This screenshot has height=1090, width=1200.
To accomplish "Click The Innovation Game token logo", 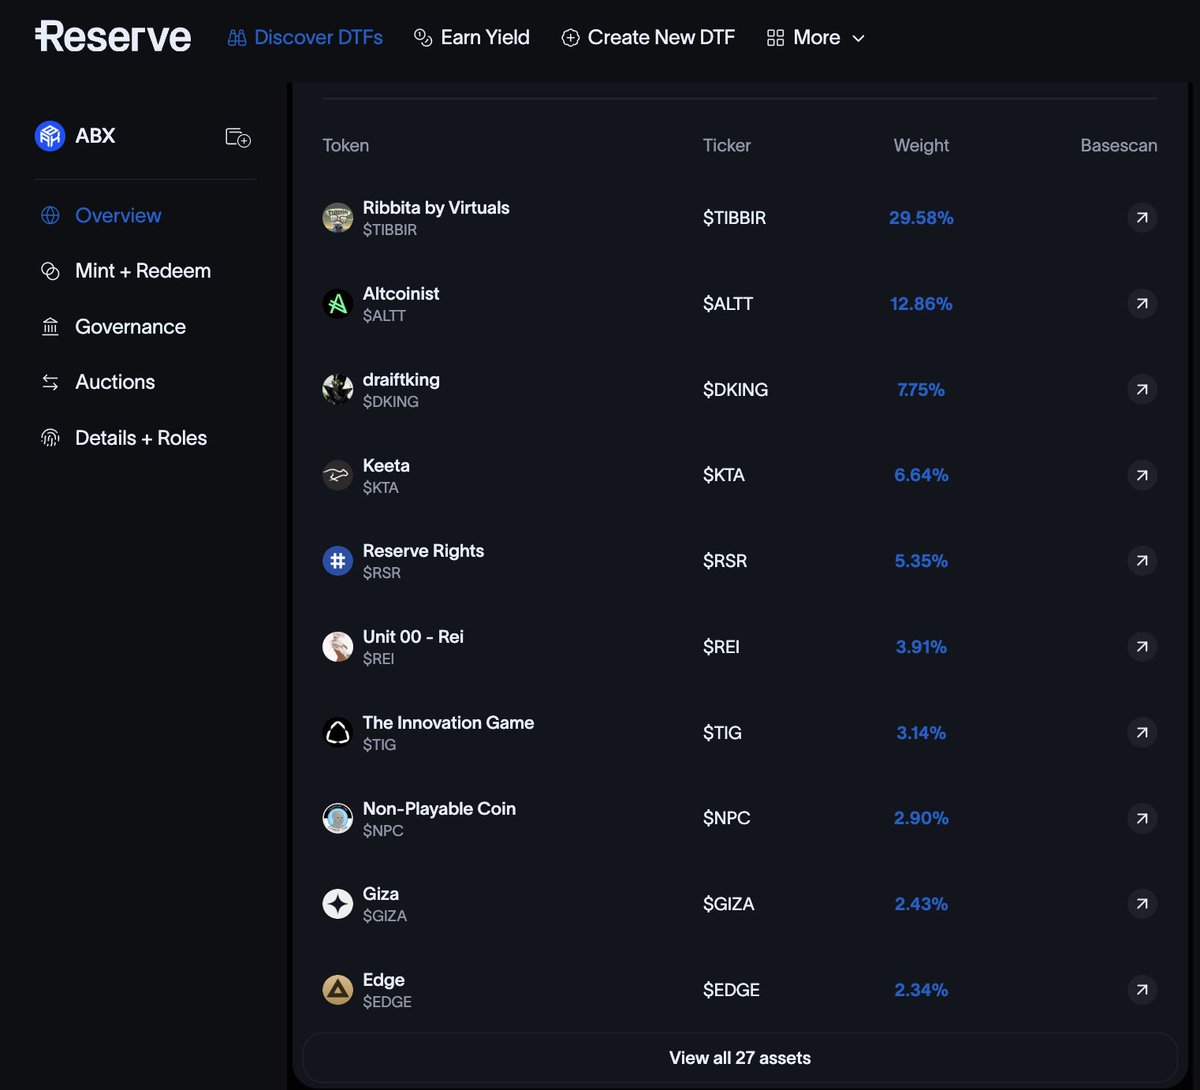I will coord(338,733).
